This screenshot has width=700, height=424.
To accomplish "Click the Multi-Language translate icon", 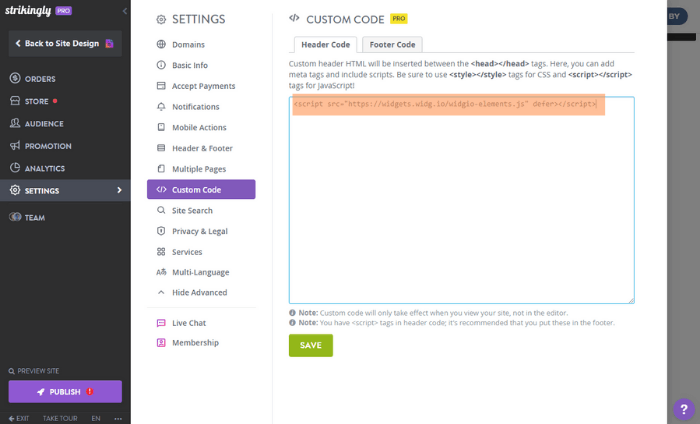I will [x=161, y=272].
